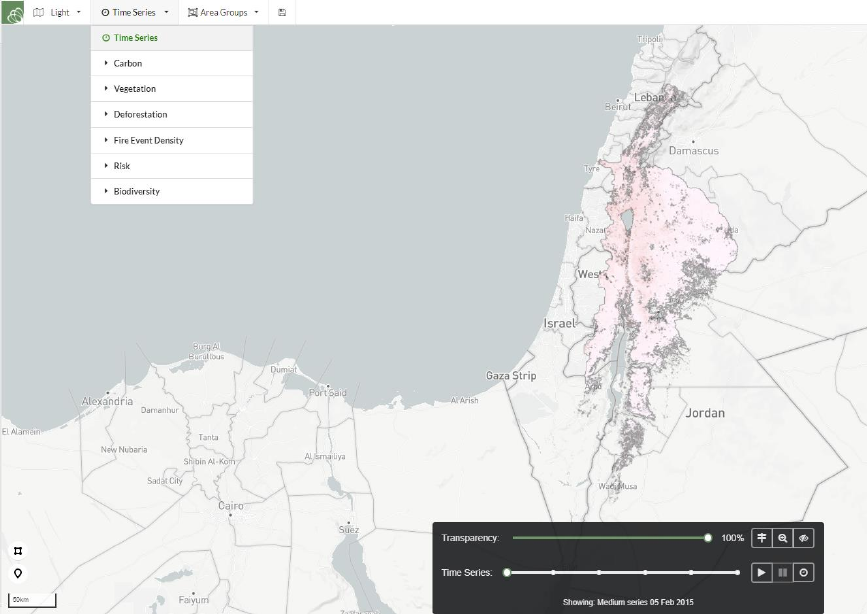Viewport: 867px width, 614px height.
Task: Click the Transparency slider green track
Action: pos(608,538)
